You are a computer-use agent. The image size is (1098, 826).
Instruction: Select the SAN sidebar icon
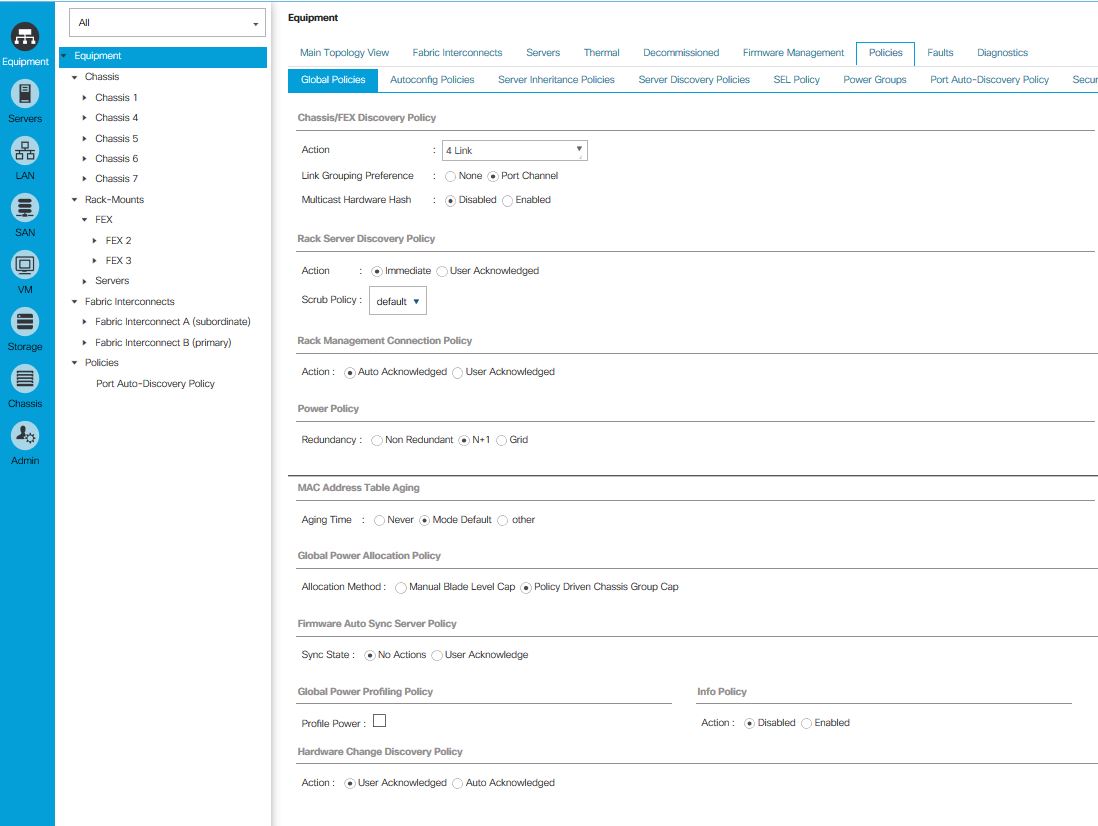point(25,210)
